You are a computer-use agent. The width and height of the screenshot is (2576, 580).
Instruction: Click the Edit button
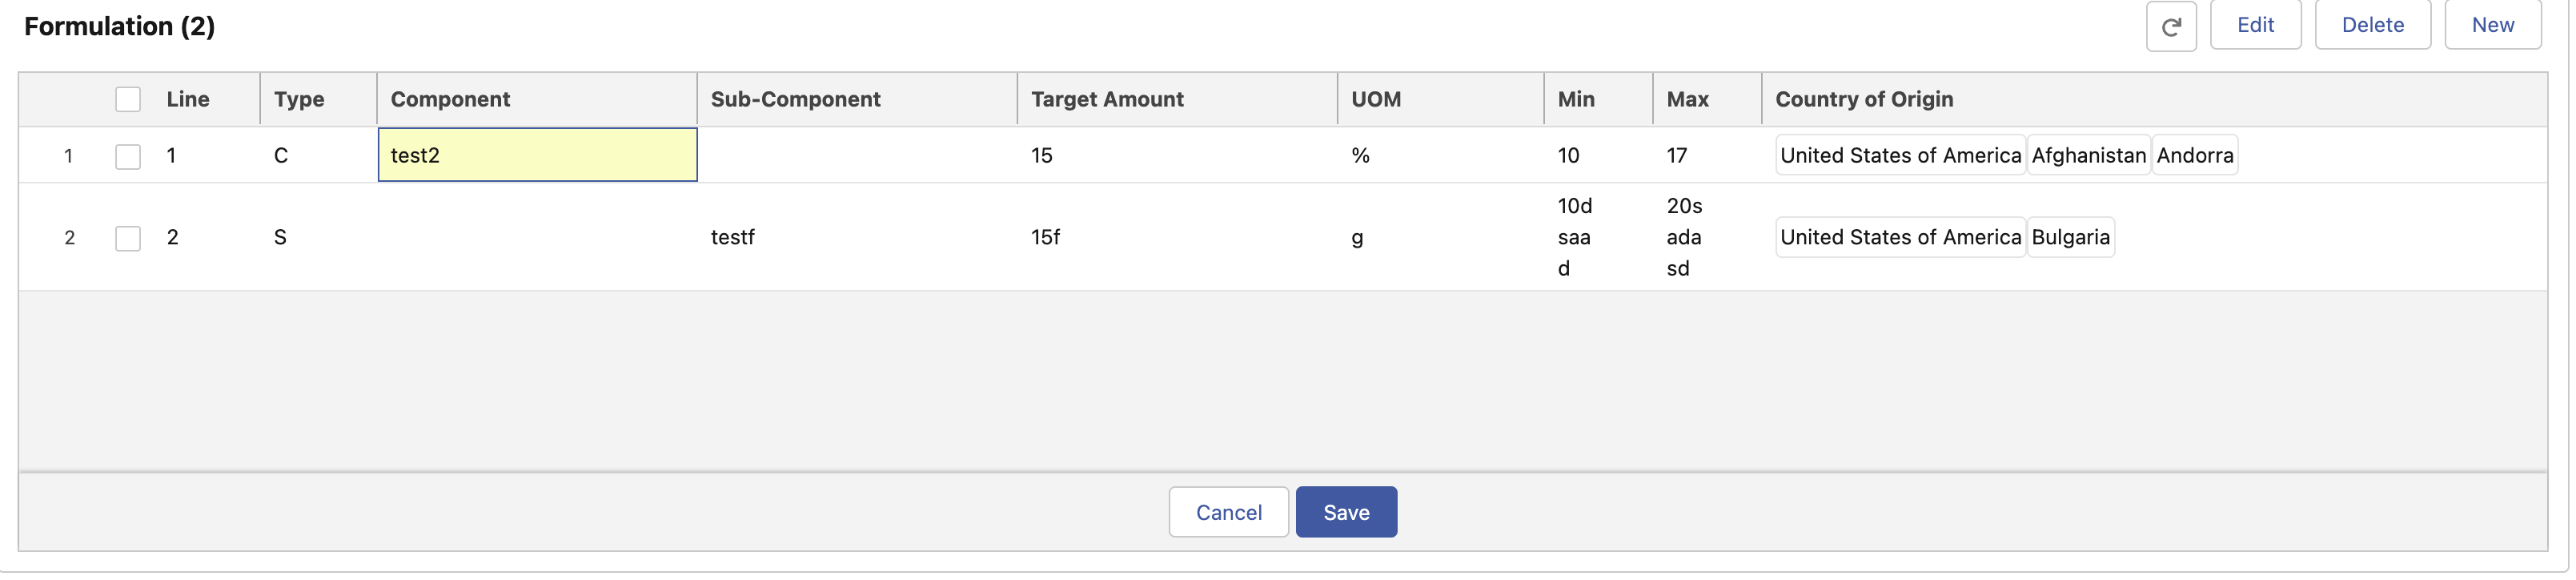click(2254, 25)
